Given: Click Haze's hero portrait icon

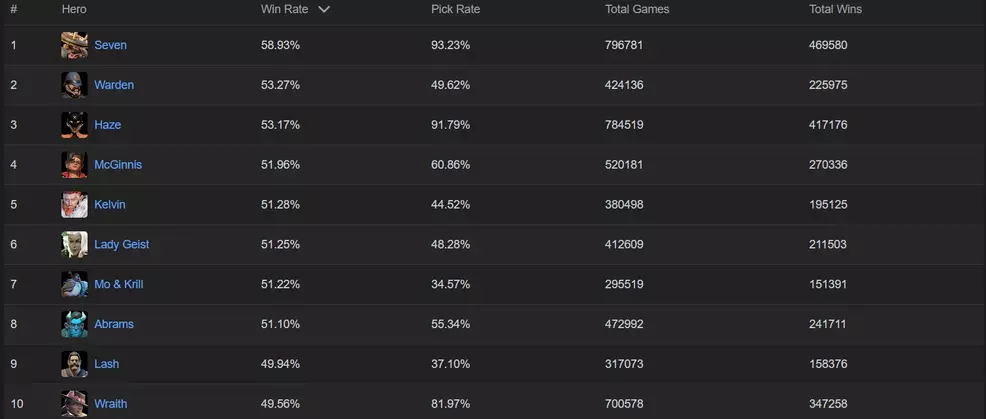Looking at the screenshot, I should coord(74,125).
